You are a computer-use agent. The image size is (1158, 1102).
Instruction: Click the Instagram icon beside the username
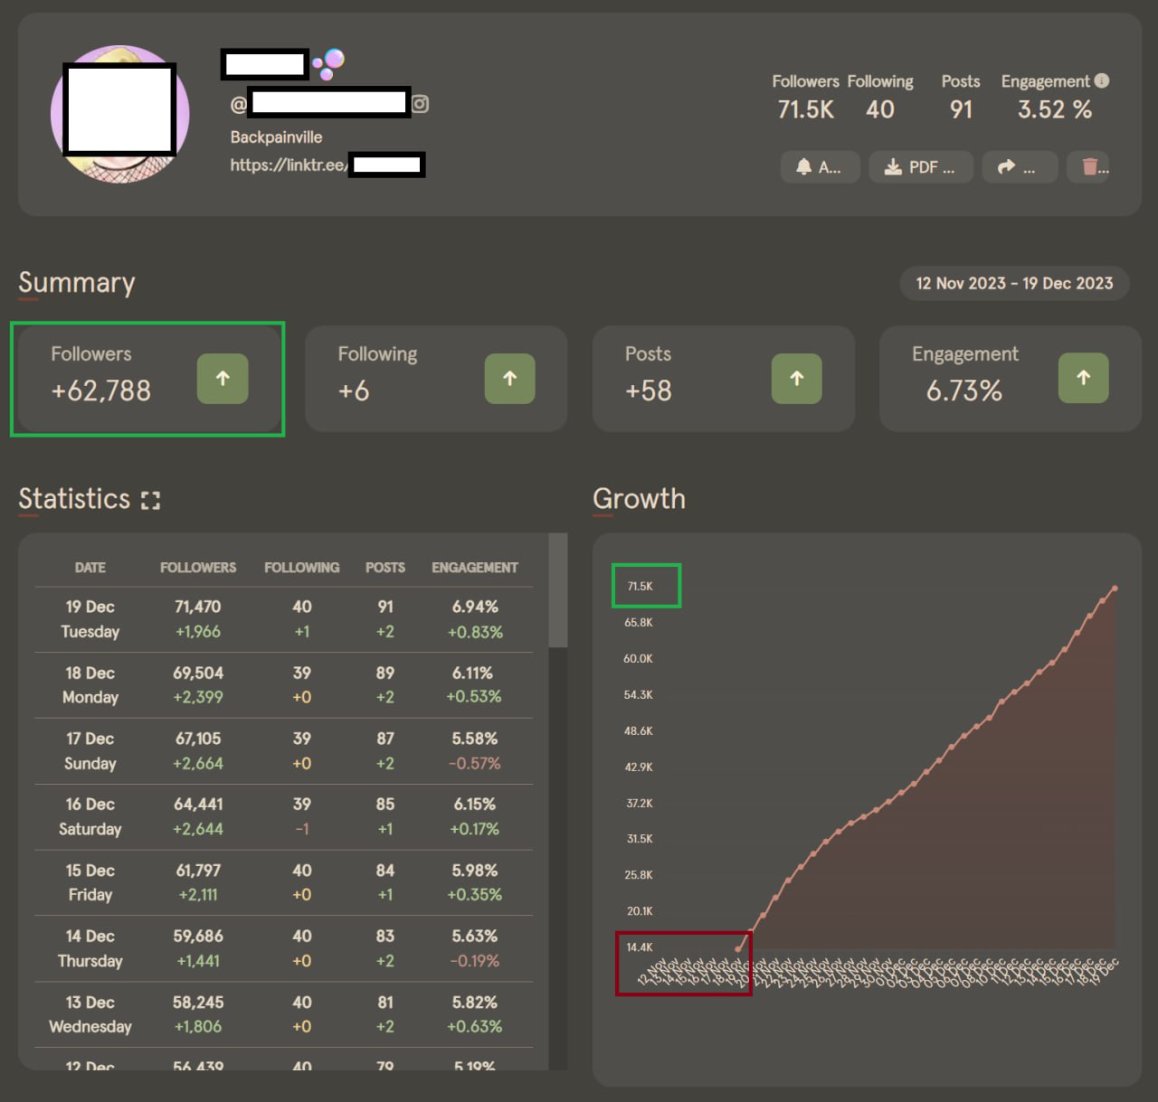tap(420, 104)
